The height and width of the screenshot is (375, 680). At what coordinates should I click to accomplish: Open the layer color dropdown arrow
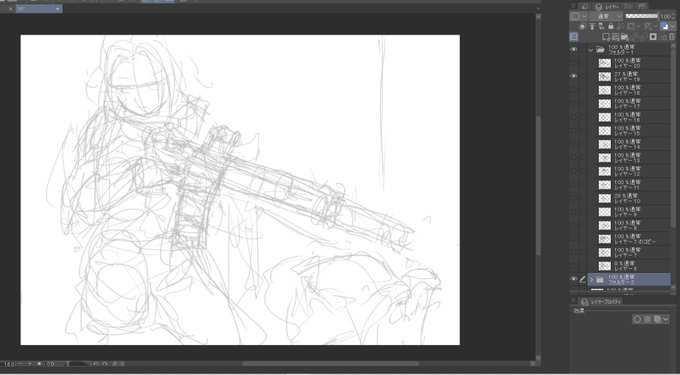[673, 26]
